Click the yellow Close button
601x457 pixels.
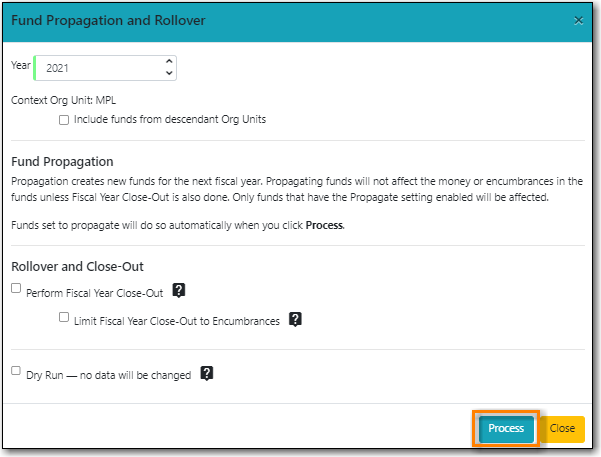tap(562, 428)
